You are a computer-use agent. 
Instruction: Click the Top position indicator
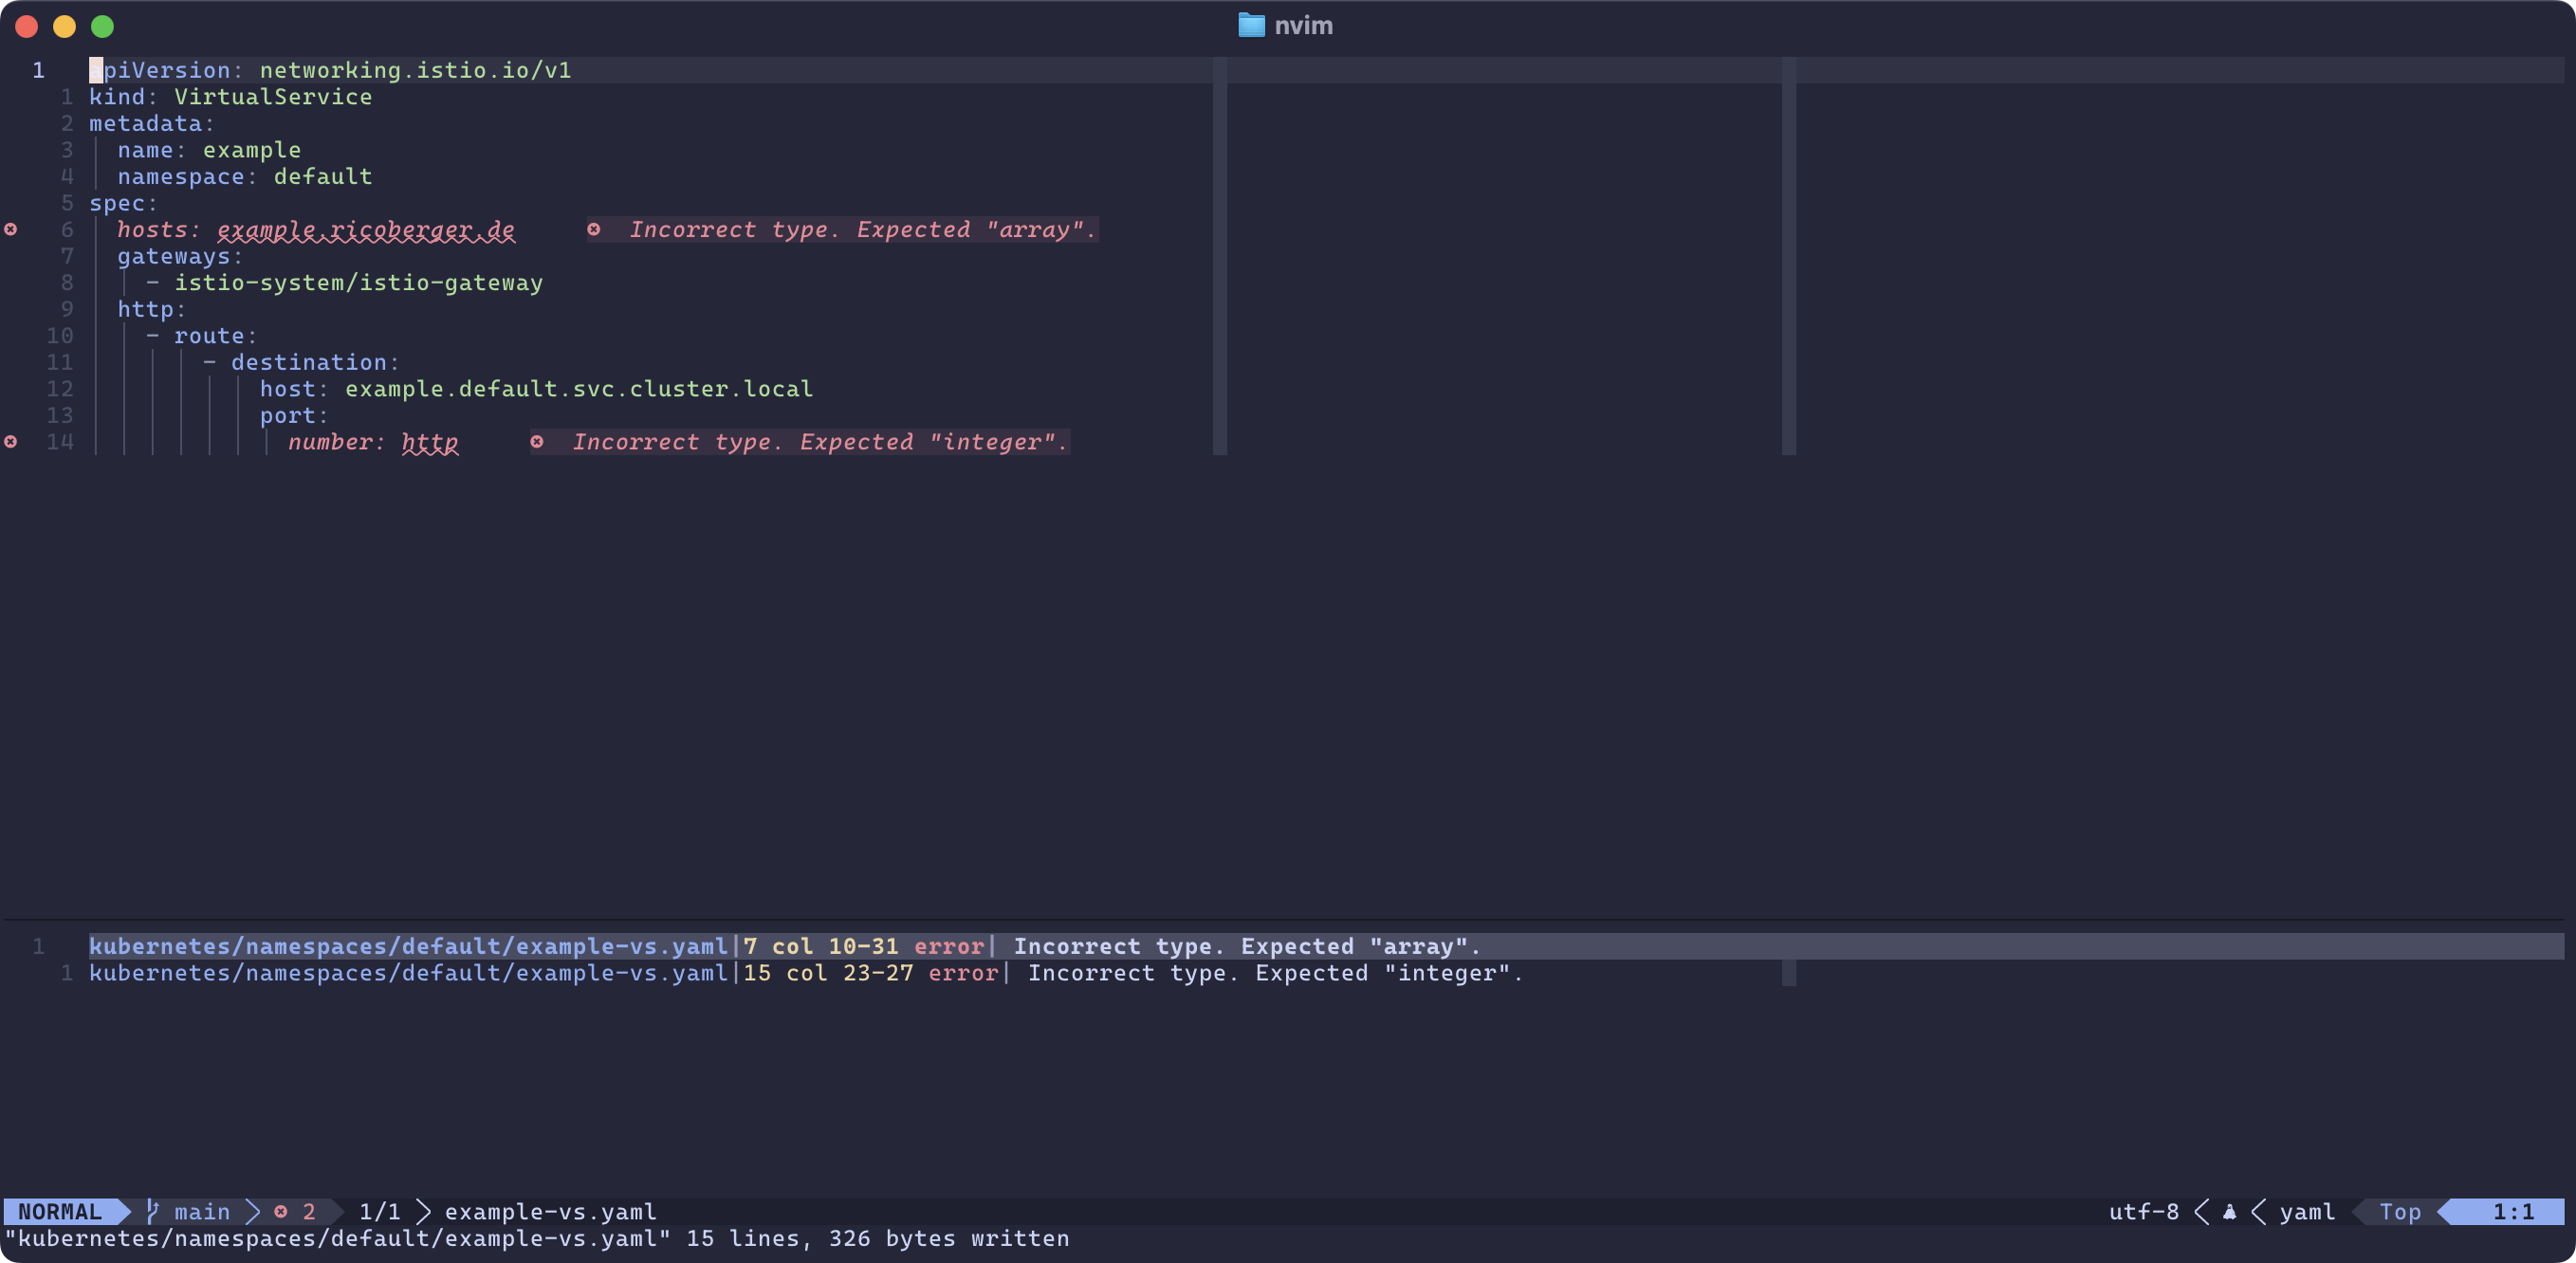coord(2400,1212)
